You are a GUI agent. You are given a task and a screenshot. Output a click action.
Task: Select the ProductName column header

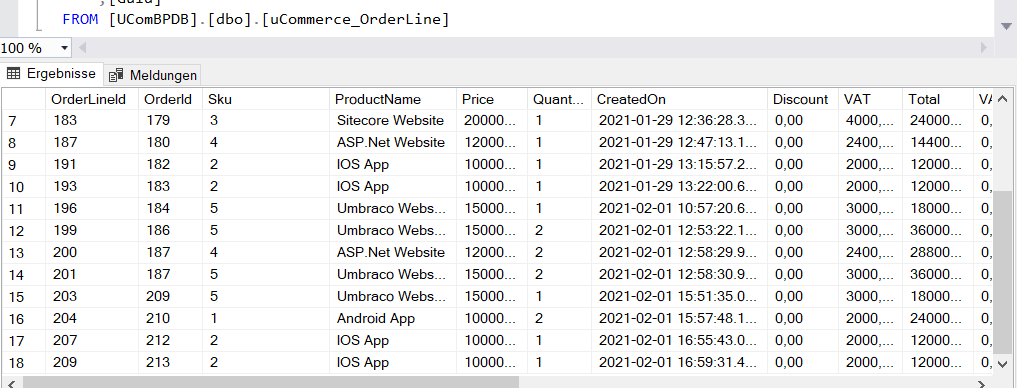pos(393,99)
